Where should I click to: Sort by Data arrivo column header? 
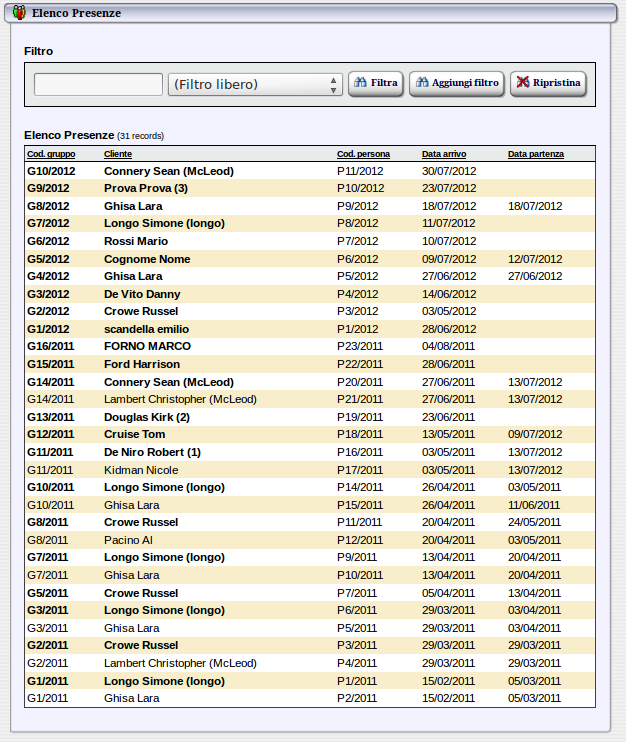pyautogui.click(x=443, y=154)
